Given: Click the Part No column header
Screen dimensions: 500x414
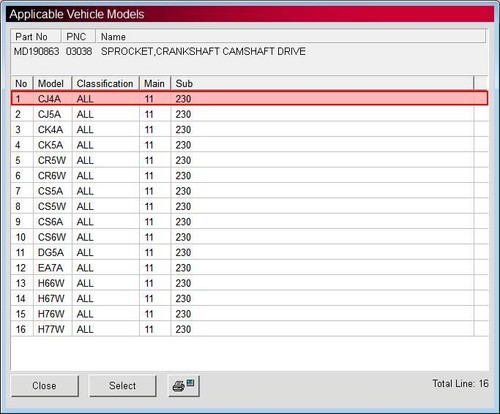Looking at the screenshot, I should point(36,36).
